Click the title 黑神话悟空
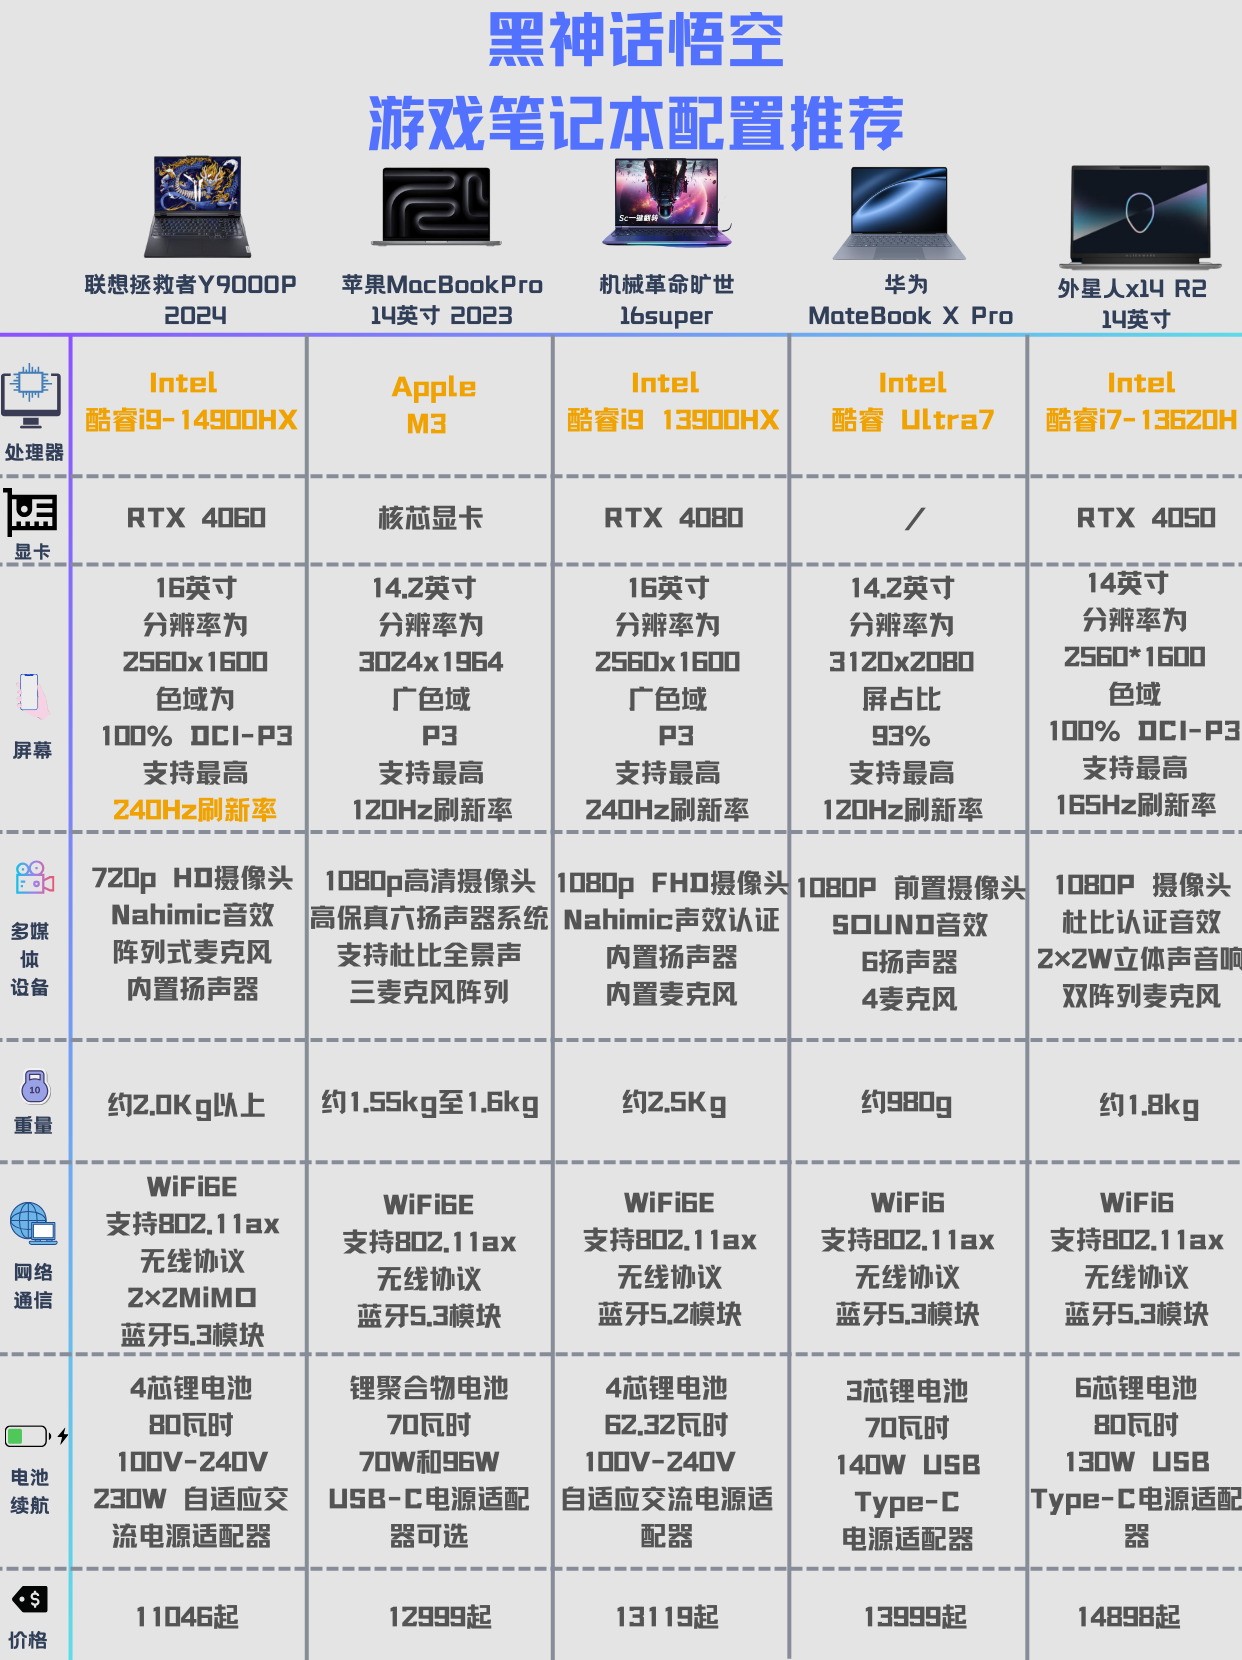The height and width of the screenshot is (1660, 1242). (636, 40)
